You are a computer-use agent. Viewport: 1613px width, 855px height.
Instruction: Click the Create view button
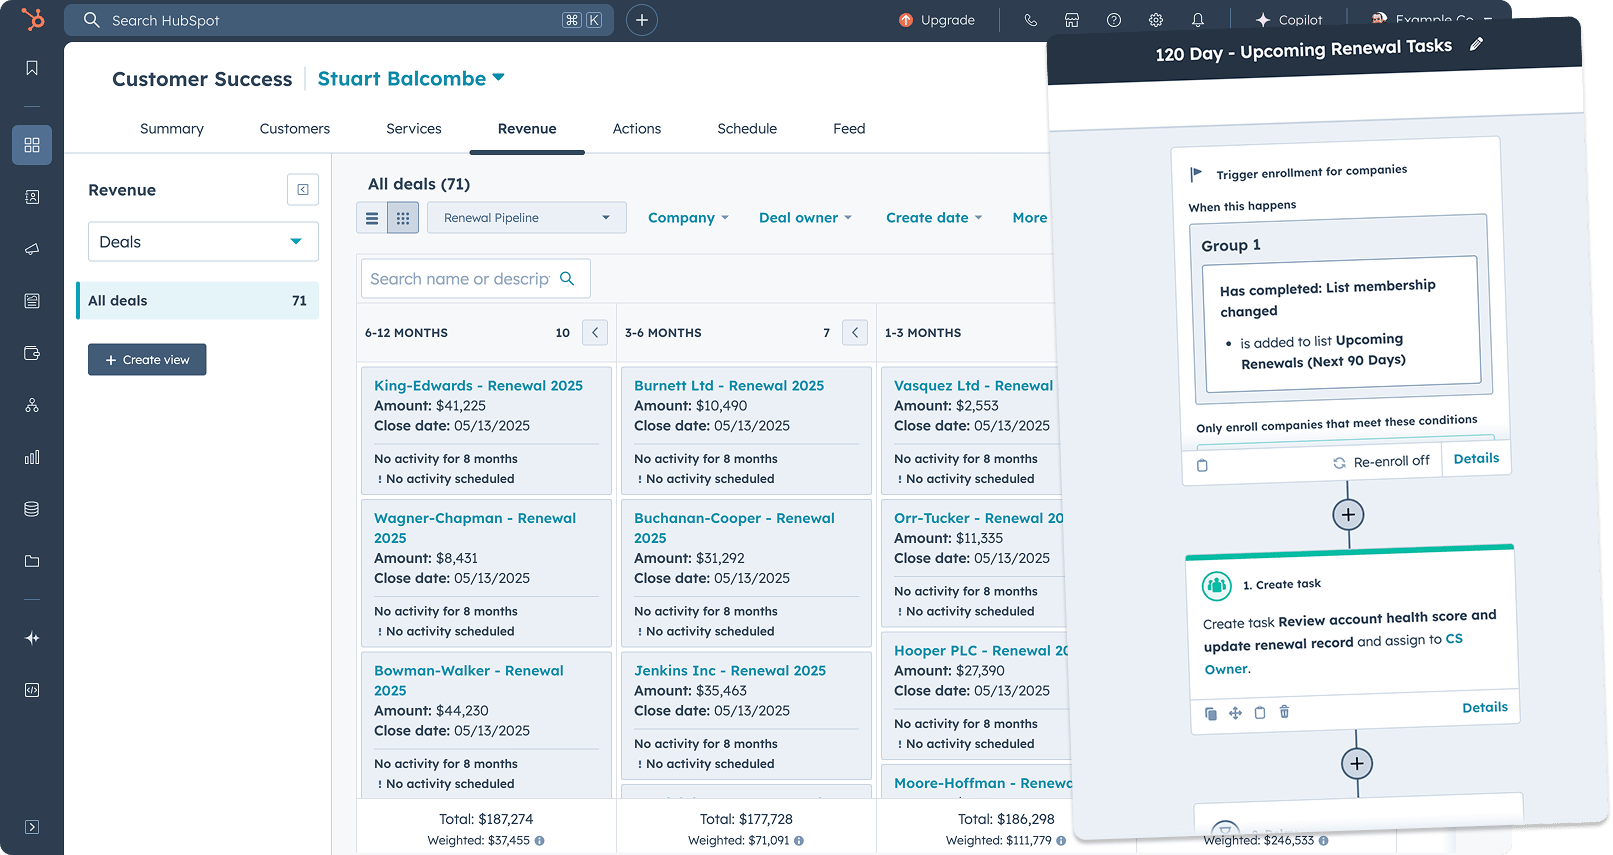[147, 360]
